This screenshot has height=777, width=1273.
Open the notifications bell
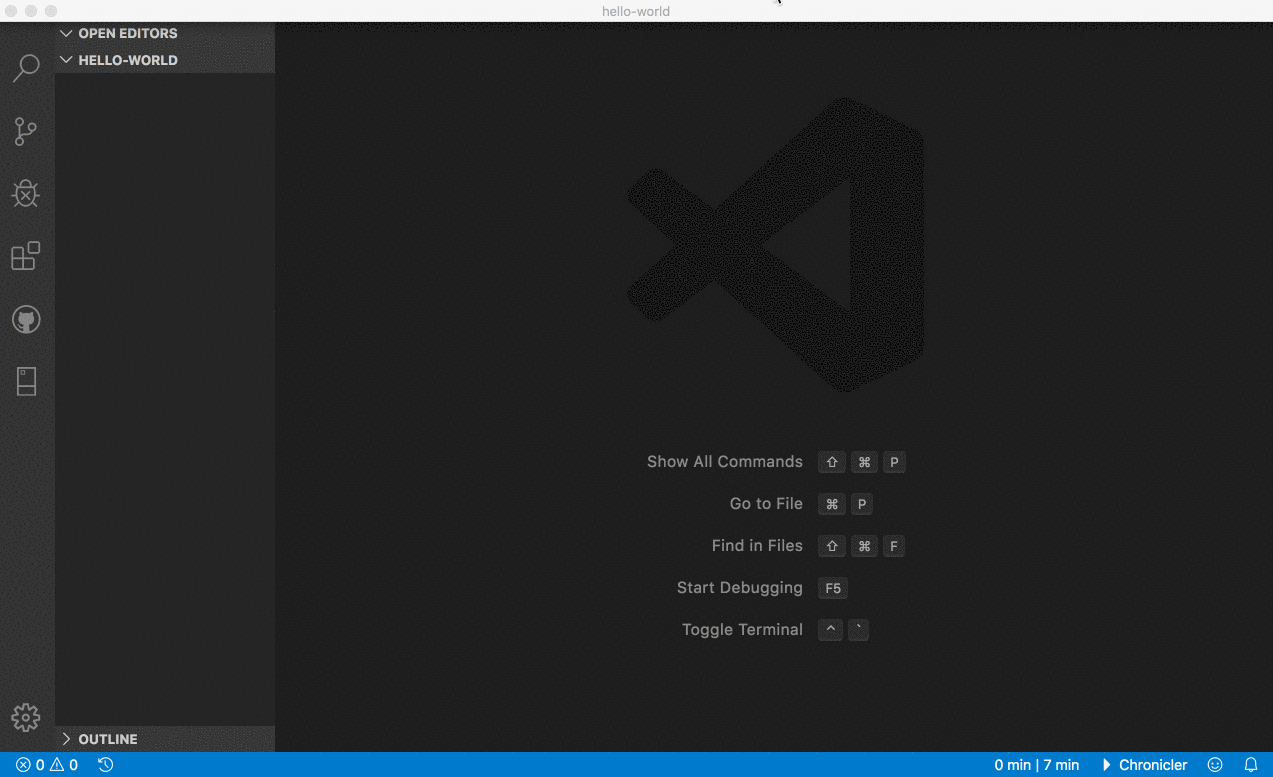point(1252,764)
